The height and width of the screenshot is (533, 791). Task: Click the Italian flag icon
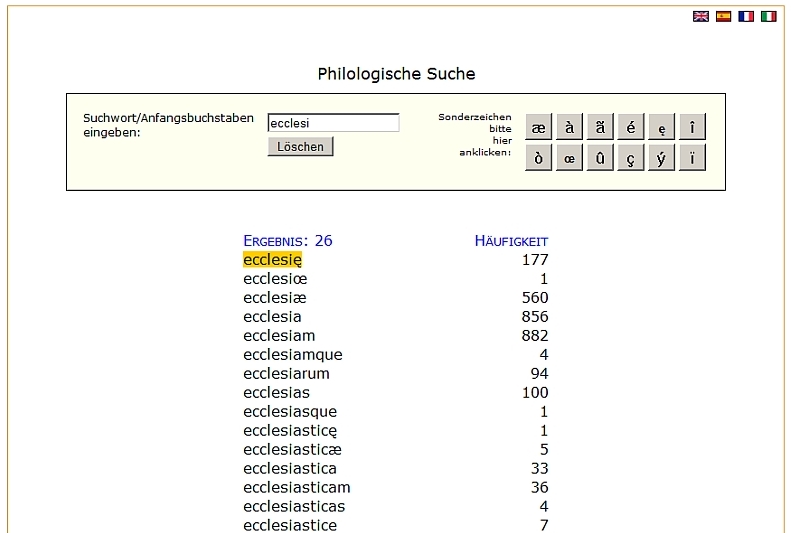[x=768, y=17]
